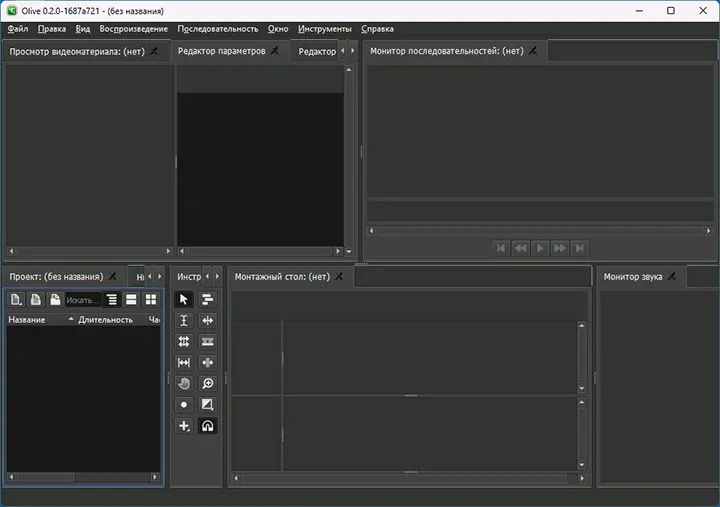Close the Монтажный стол tab
Viewport: 720px width, 507px height.
[339, 276]
